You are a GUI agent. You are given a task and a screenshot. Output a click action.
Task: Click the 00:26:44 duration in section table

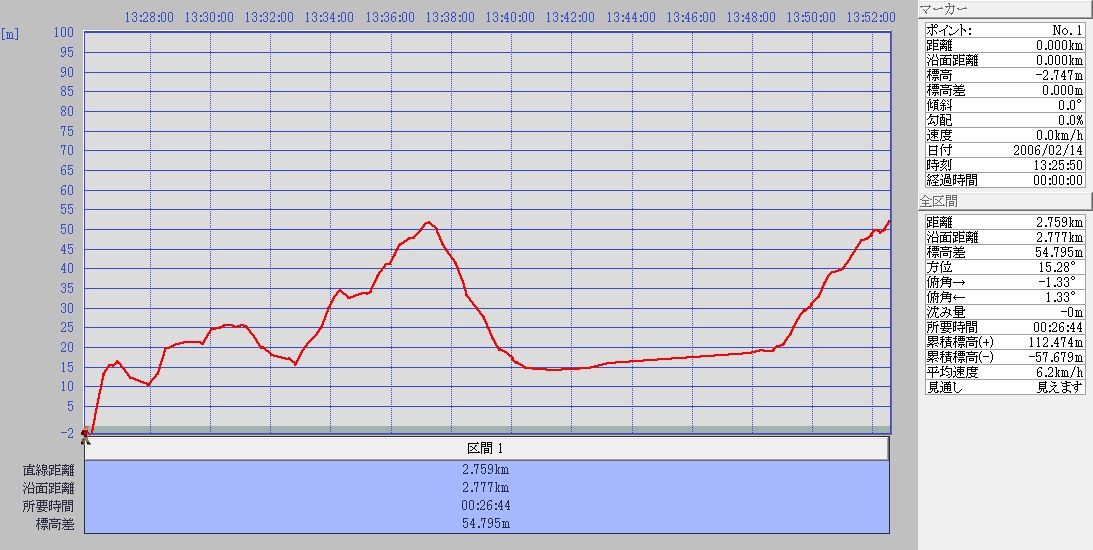point(486,506)
